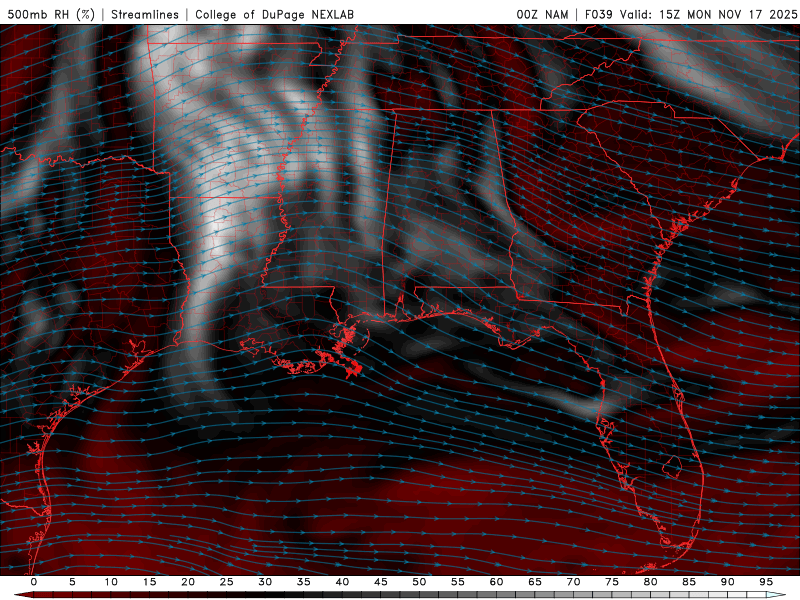Click the color bar label "70"
Screen dimensions: 800x600
(573, 582)
